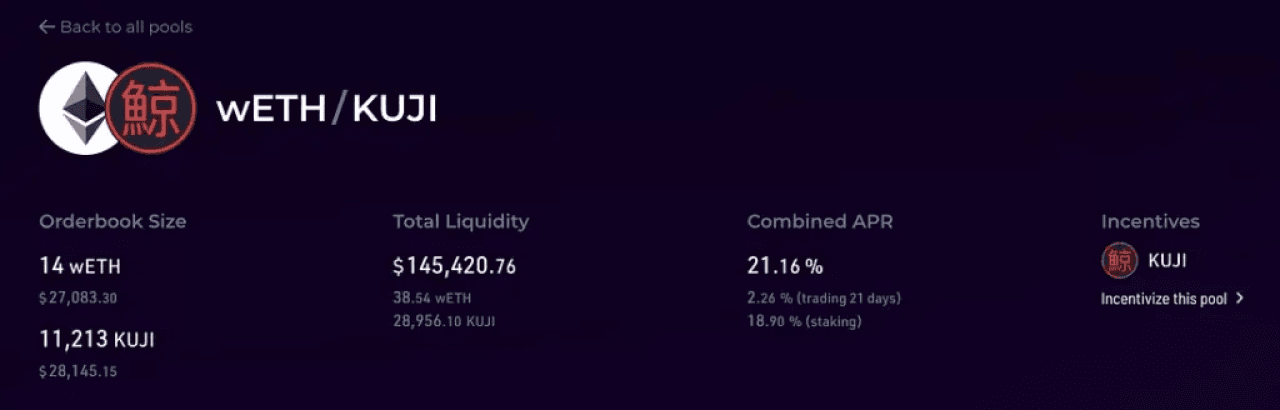Click the 14 wETH orderbook amount
Image resolution: width=1280 pixels, height=410 pixels.
click(x=82, y=266)
